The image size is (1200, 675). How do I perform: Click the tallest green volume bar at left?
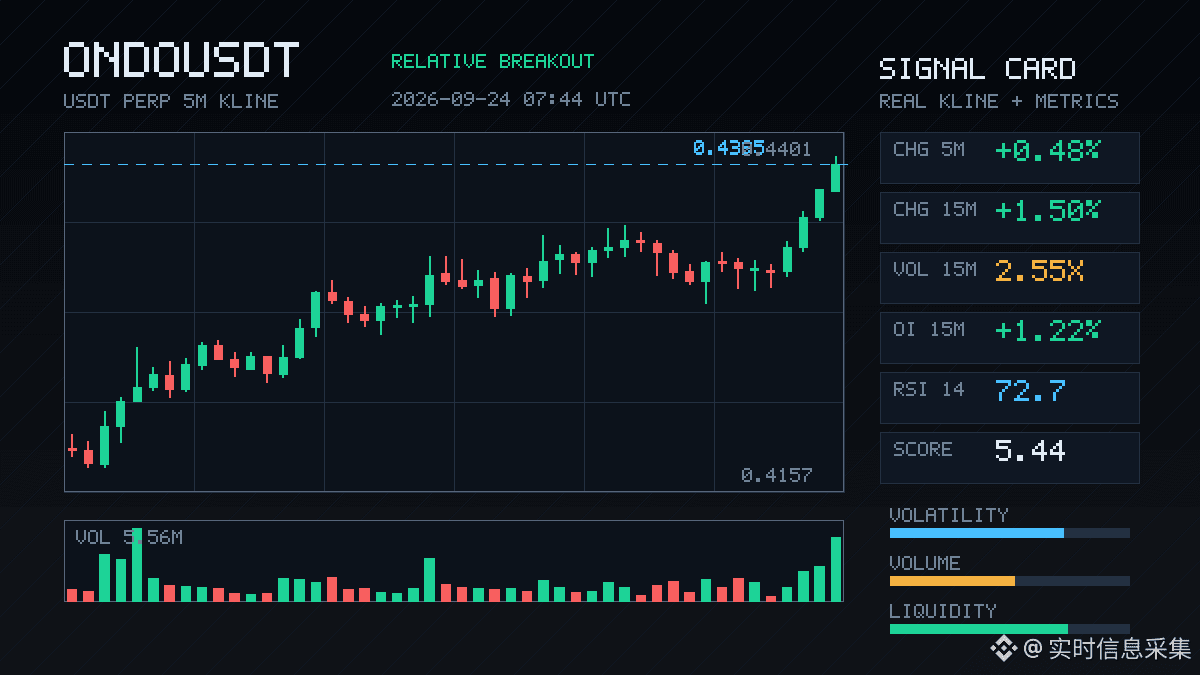click(x=137, y=564)
